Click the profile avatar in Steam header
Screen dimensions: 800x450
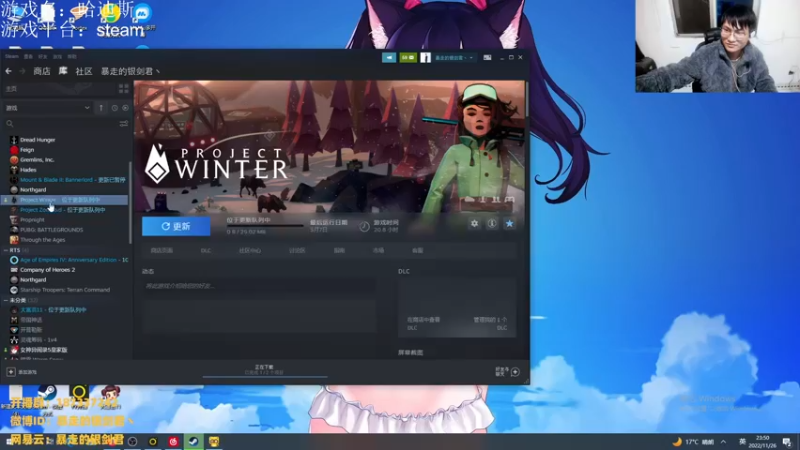tap(426, 58)
